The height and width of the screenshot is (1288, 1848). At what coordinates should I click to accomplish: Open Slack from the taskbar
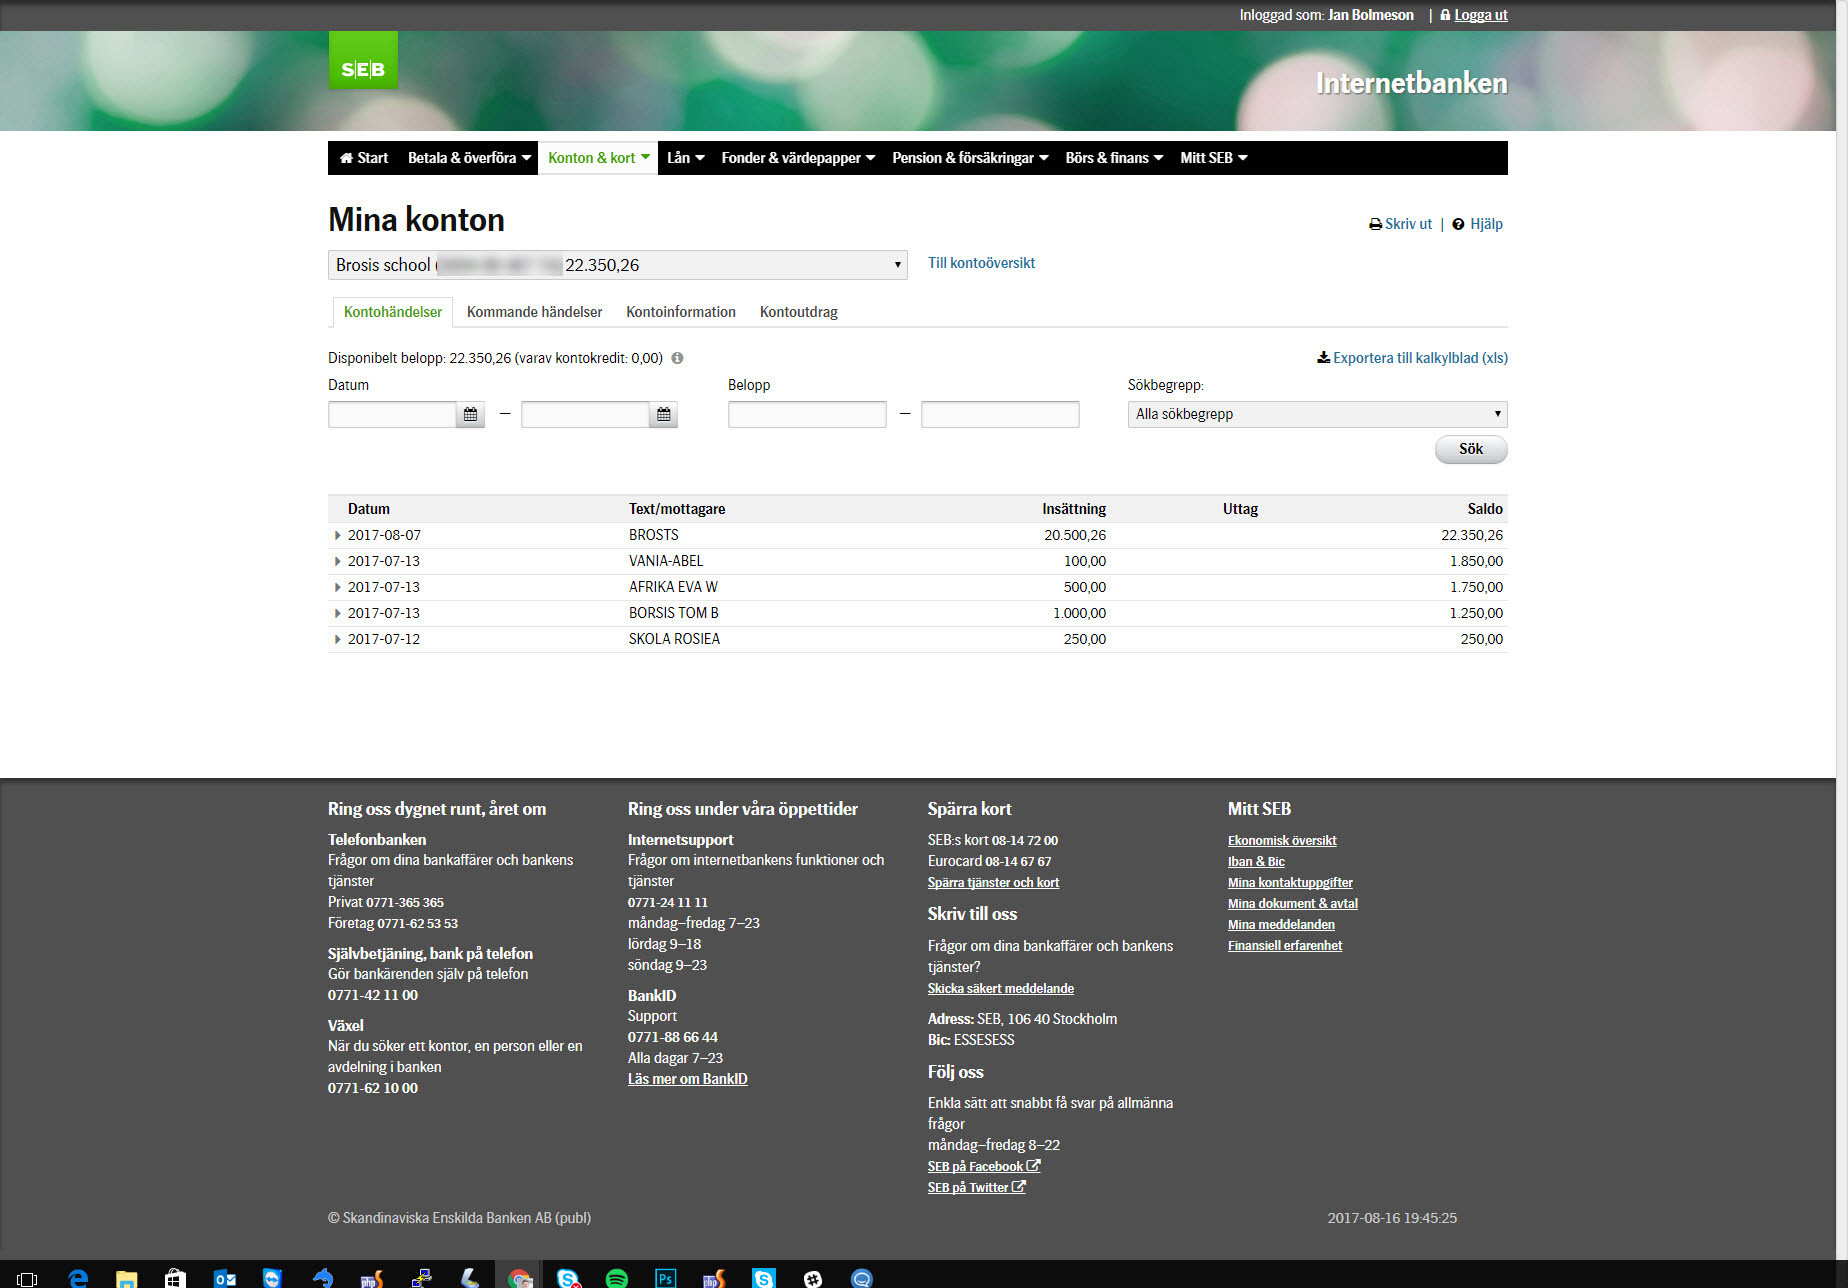(x=813, y=1278)
